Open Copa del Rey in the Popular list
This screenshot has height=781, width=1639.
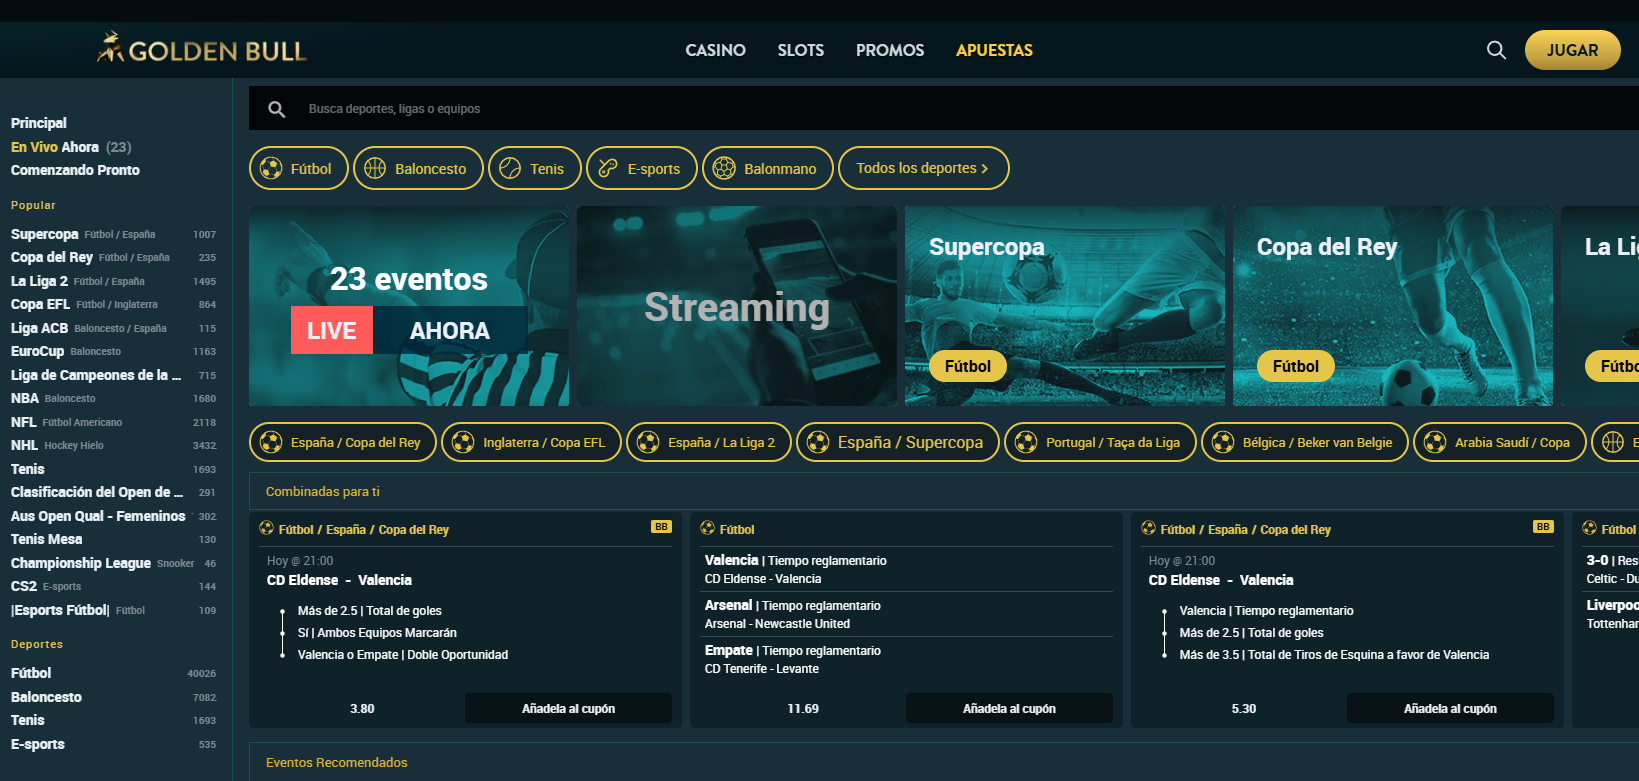[113, 257]
